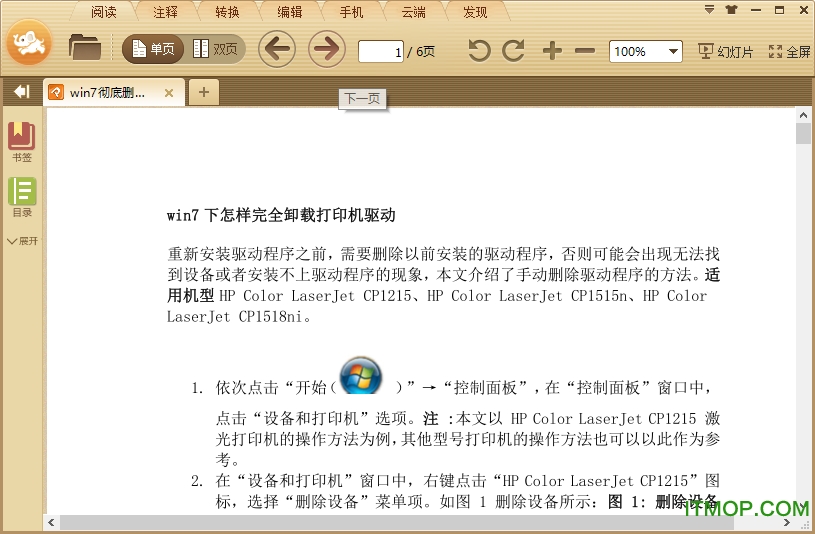The image size is (815, 534).
Task: Open the skin (shirt) icon
Action: (732, 9)
